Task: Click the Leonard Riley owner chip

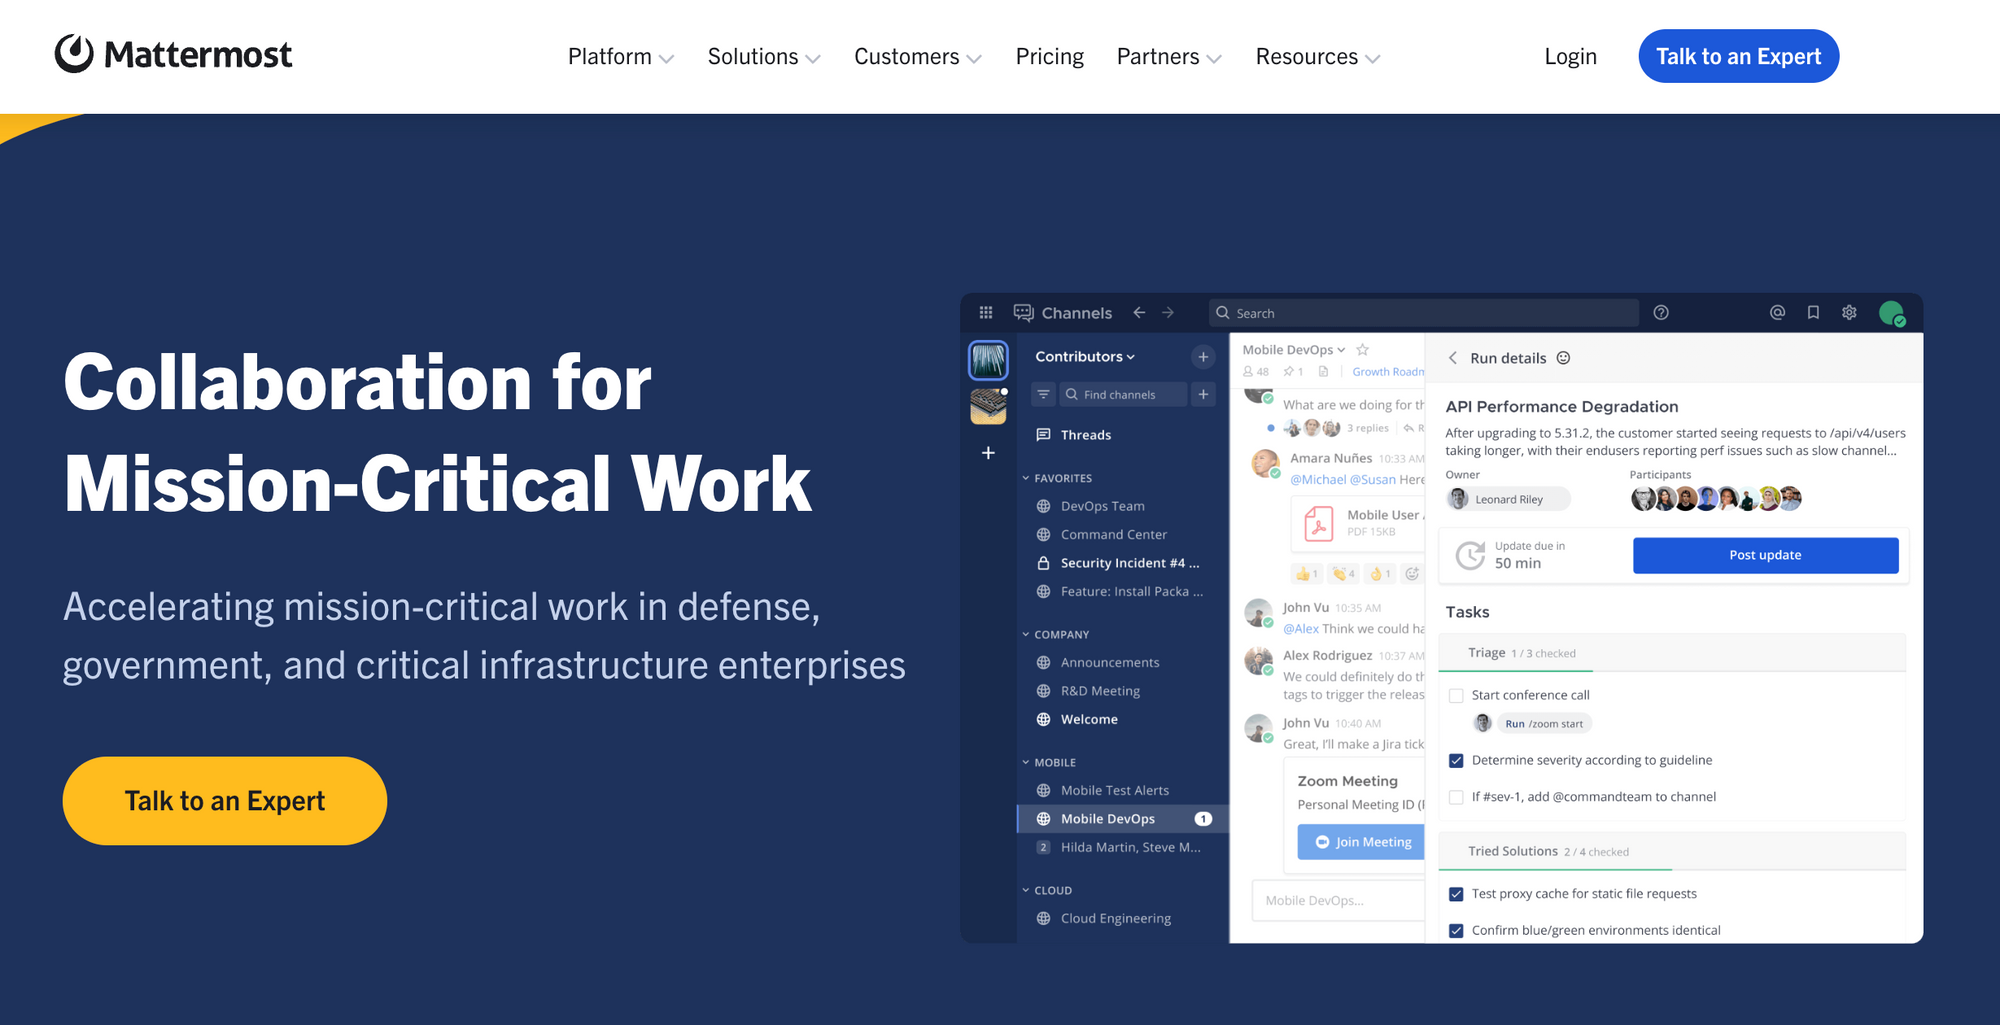Action: [x=1508, y=499]
